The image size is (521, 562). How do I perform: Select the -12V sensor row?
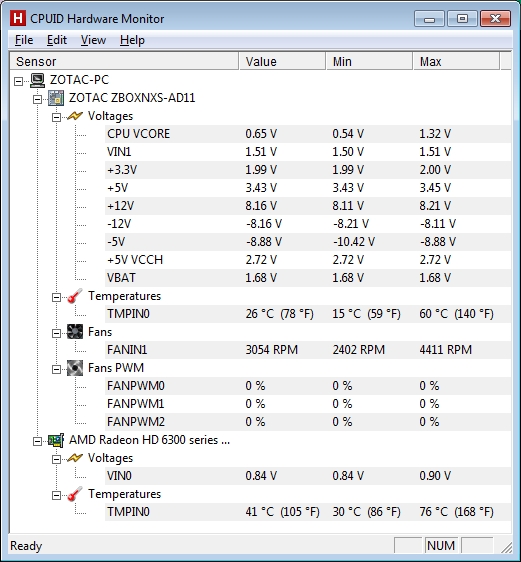(308, 224)
